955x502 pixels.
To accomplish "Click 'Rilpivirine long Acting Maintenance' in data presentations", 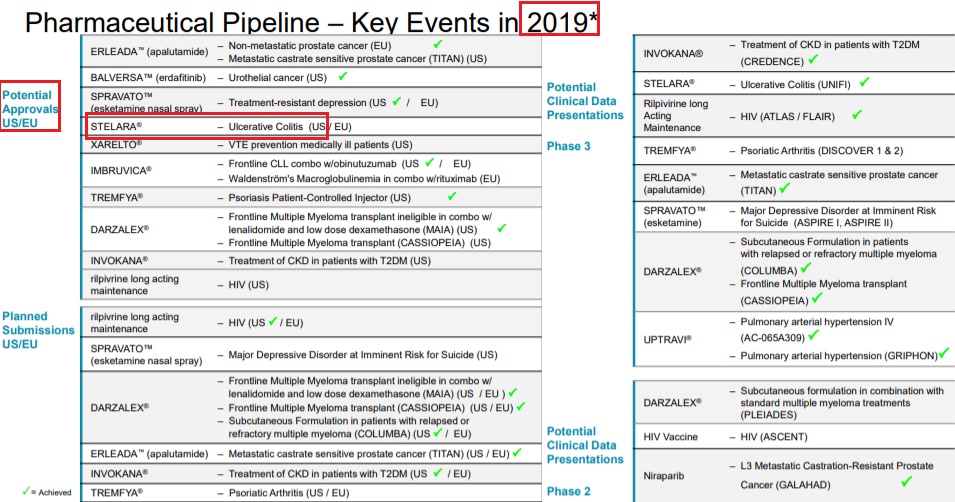I will point(675,116).
